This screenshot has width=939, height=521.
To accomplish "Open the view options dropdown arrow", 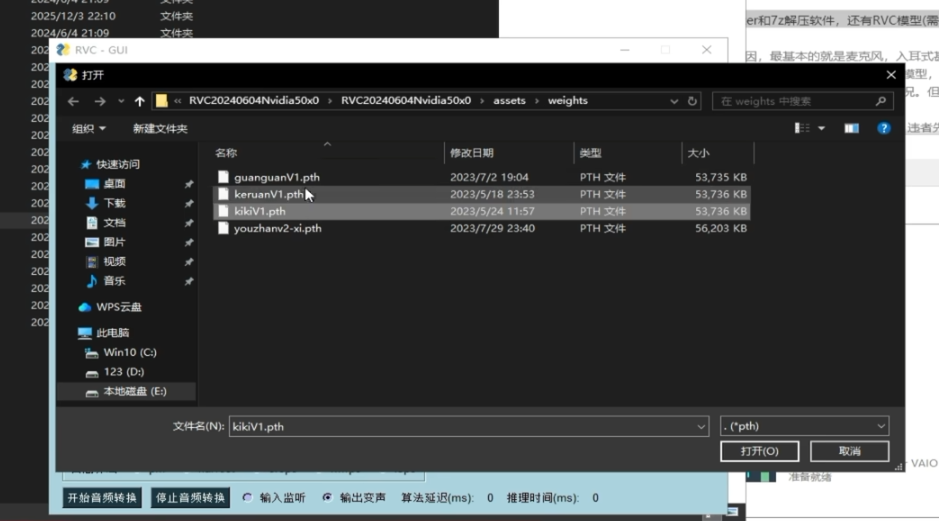I will point(822,128).
